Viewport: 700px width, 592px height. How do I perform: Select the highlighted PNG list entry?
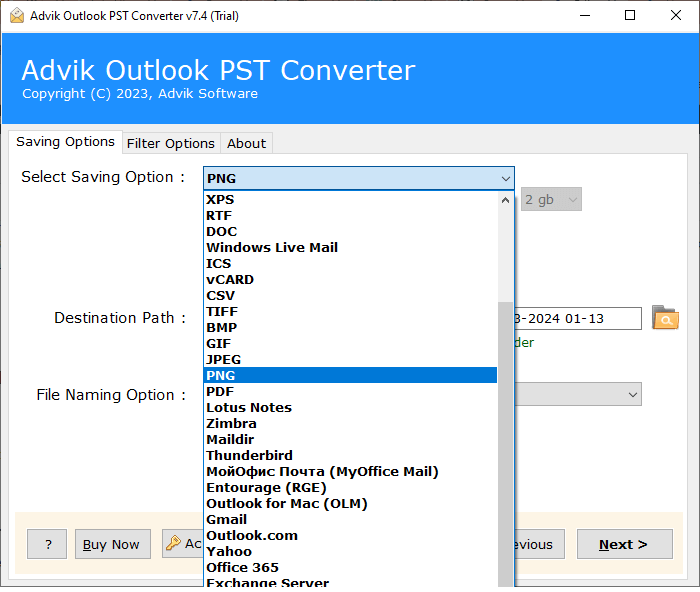(x=350, y=375)
